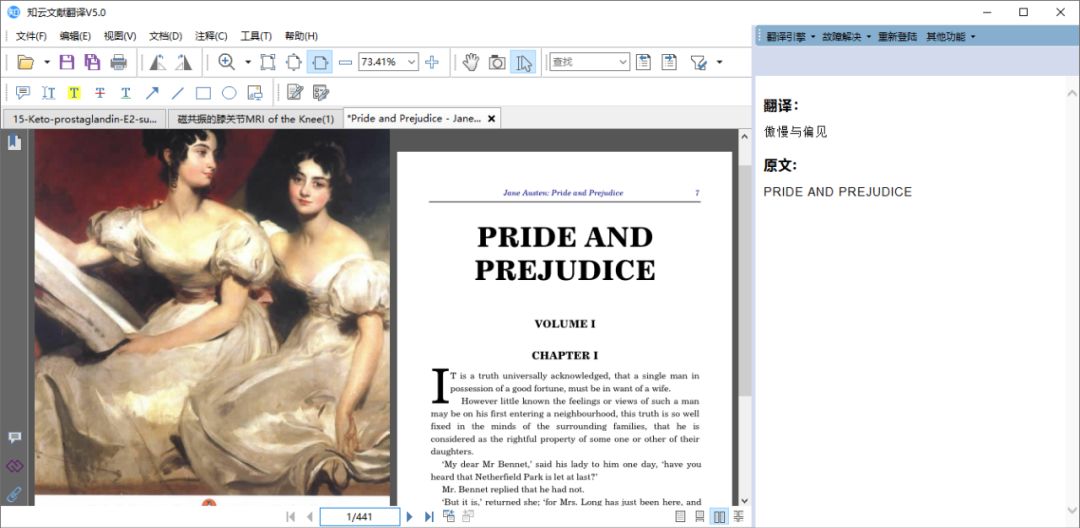1080x528 pixels.
Task: Select the Hand pan tool
Action: (471, 63)
